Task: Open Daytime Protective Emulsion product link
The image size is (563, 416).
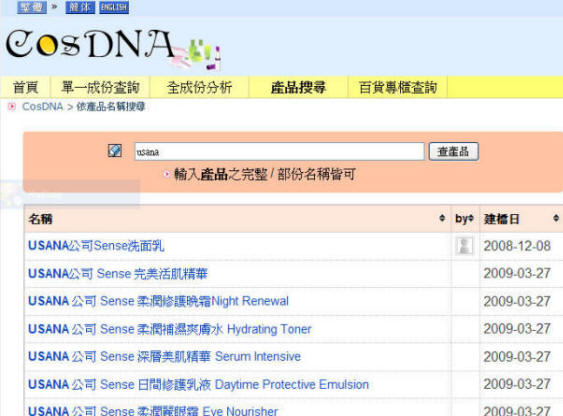Action: pos(199,384)
